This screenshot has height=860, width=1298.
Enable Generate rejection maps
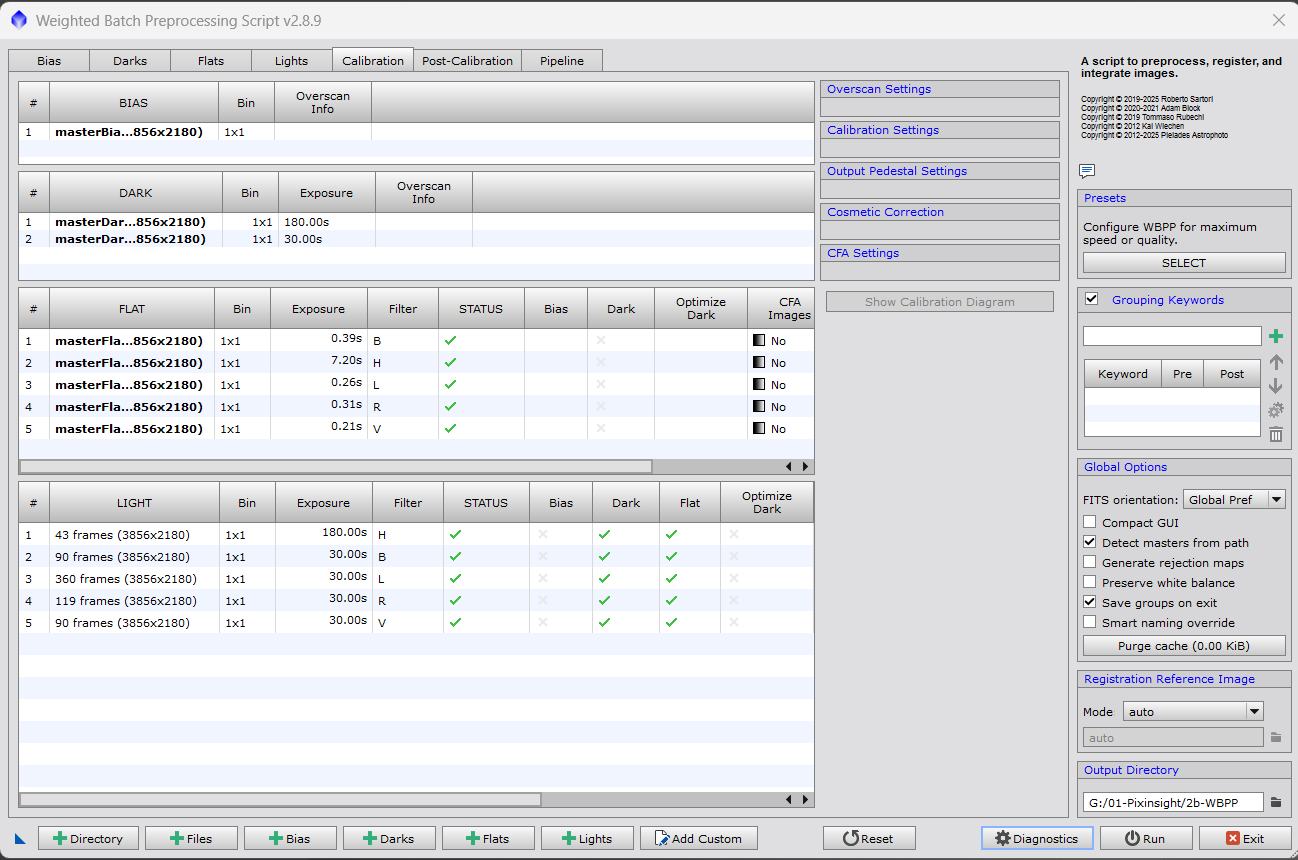pyautogui.click(x=1090, y=562)
